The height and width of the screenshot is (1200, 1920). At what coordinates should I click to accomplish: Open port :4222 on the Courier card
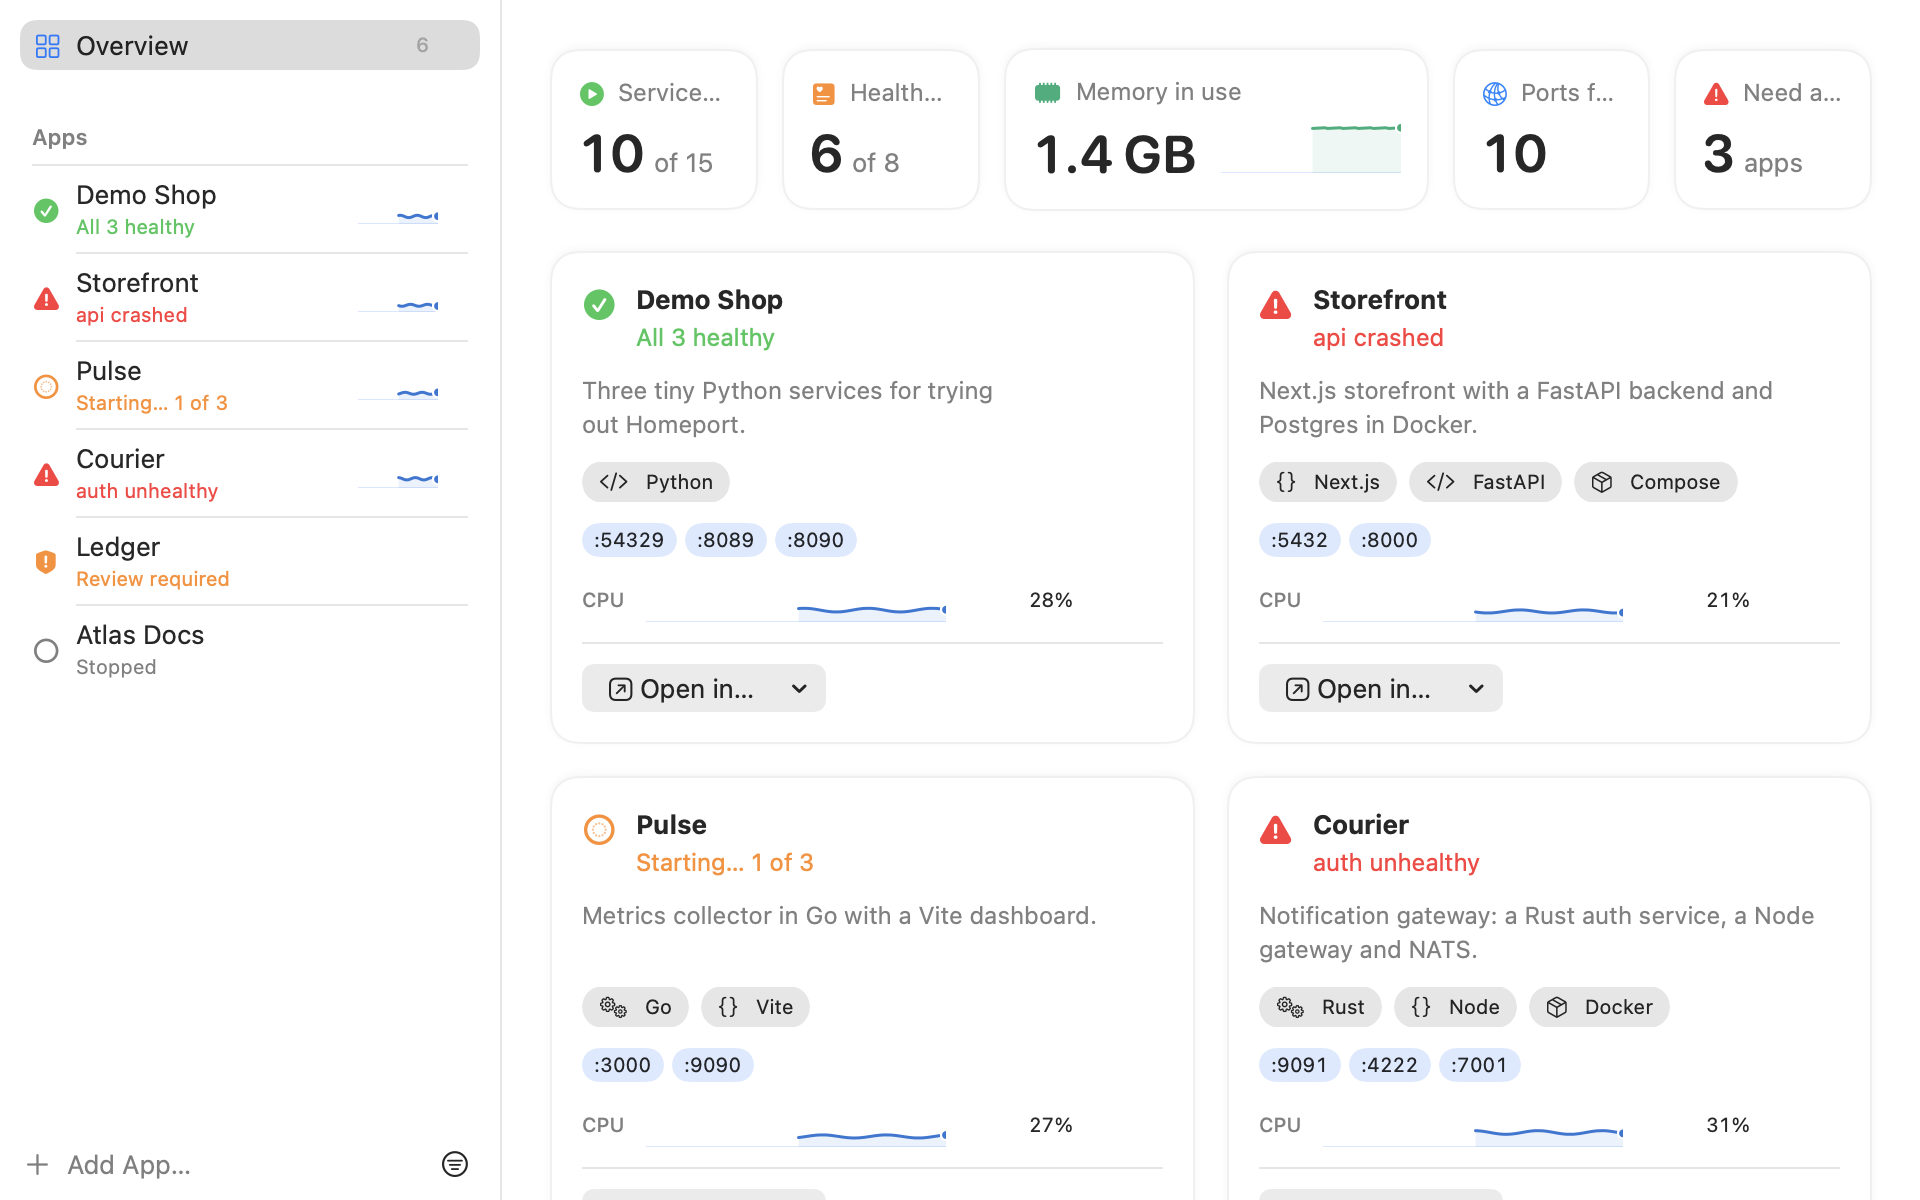pos(1390,1065)
